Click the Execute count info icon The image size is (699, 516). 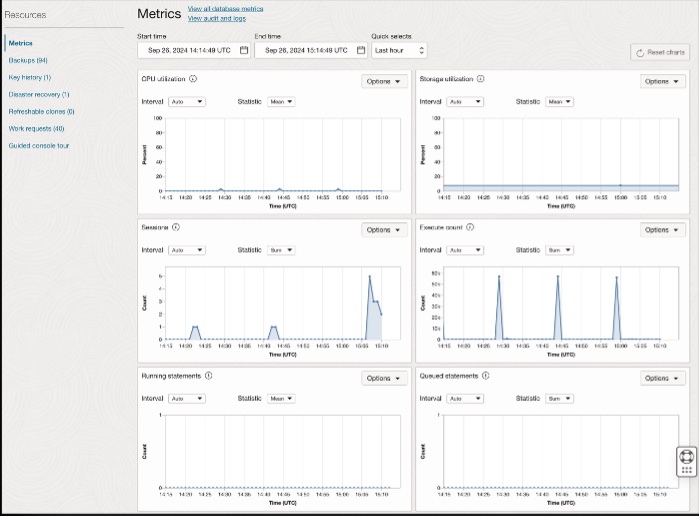point(470,227)
